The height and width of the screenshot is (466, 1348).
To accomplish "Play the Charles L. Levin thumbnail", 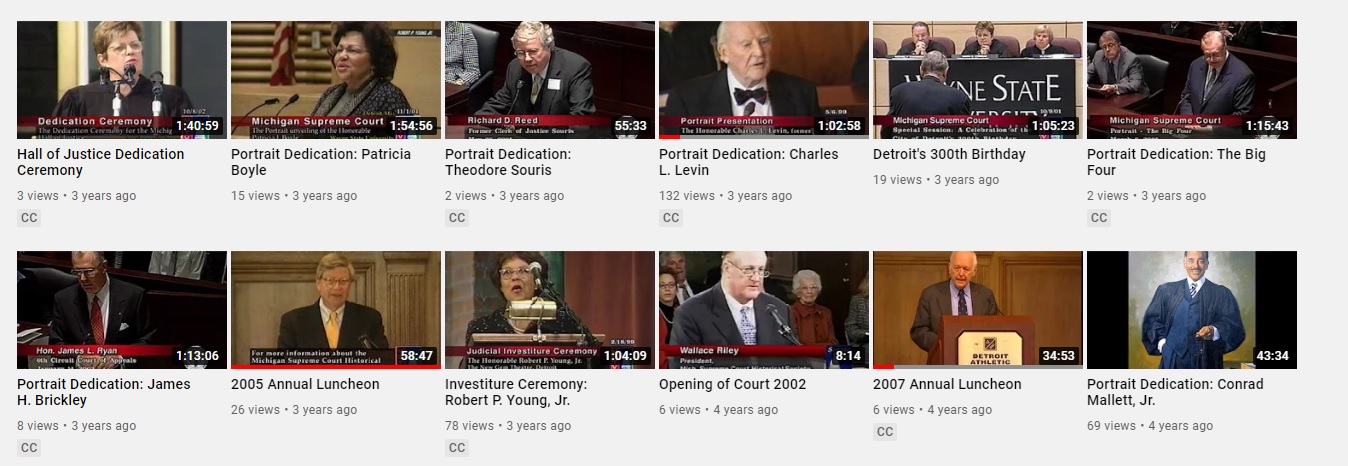I will (764, 80).
